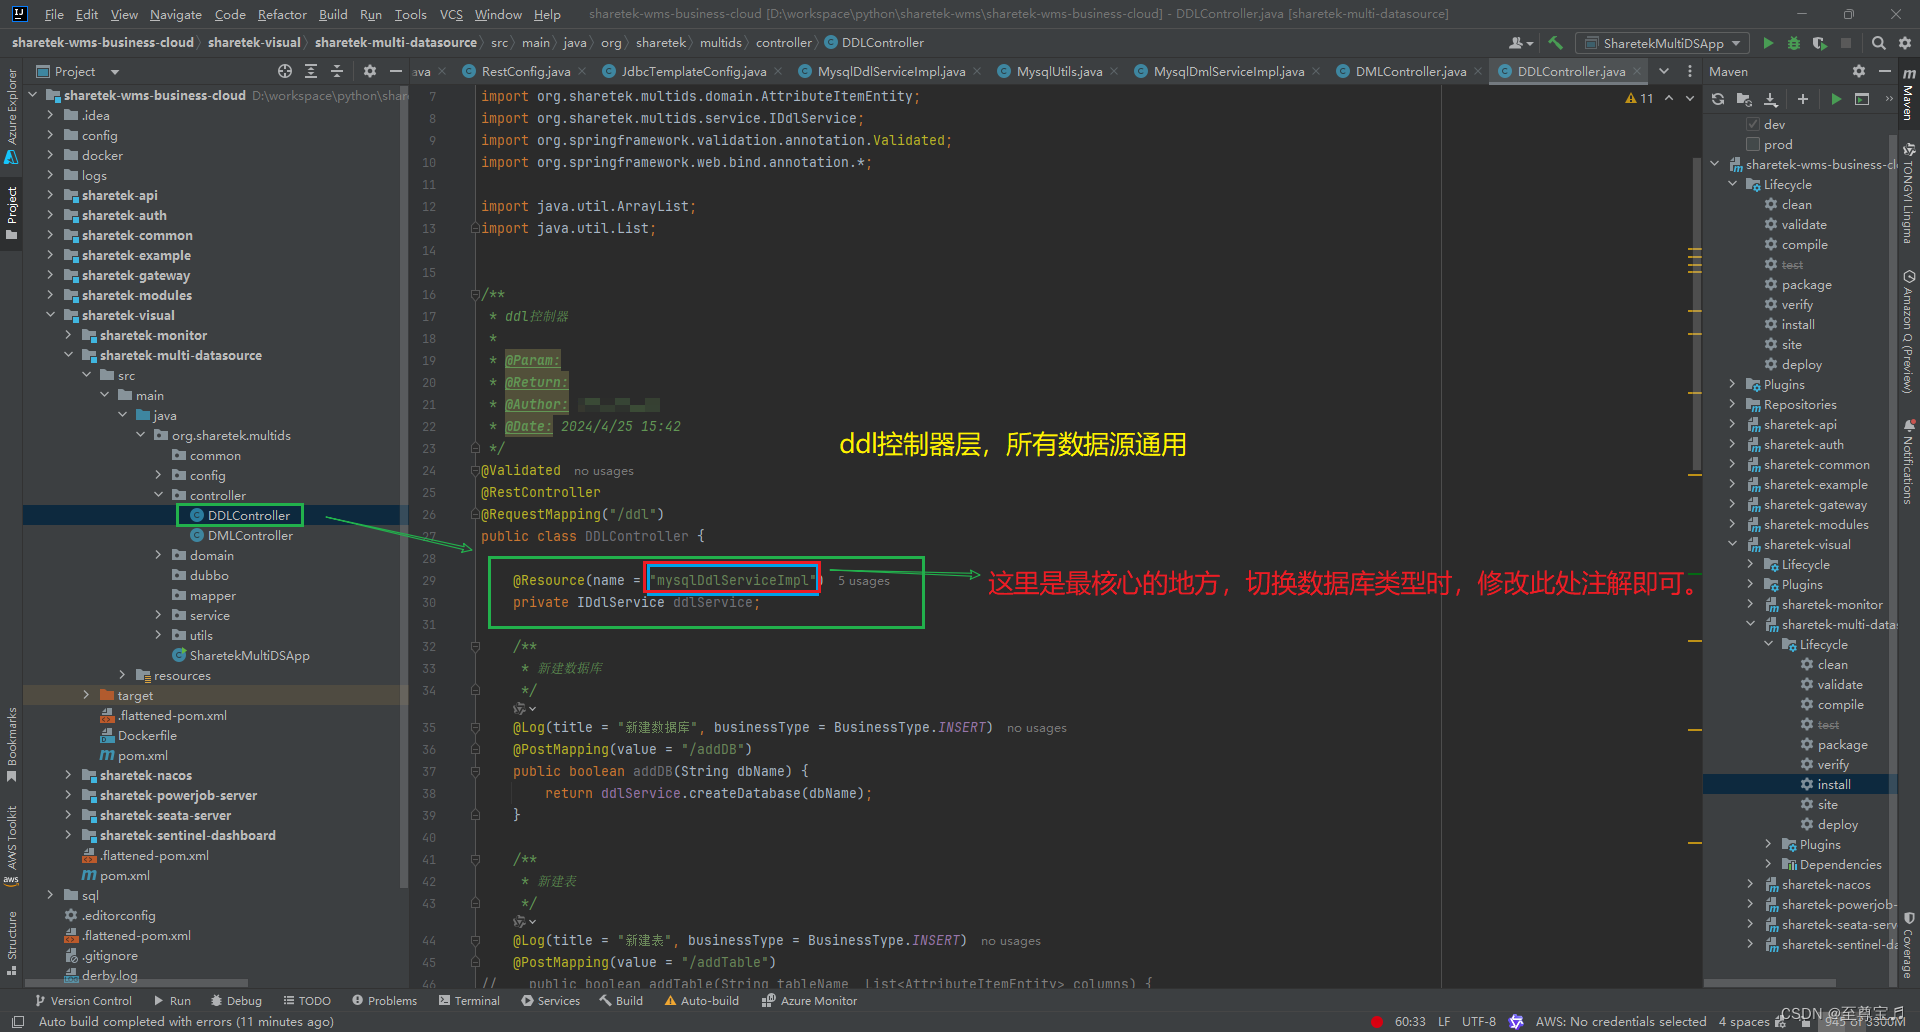This screenshot has height=1032, width=1920.
Task: Reload all Maven projects with the refresh icon
Action: pos(1718,99)
